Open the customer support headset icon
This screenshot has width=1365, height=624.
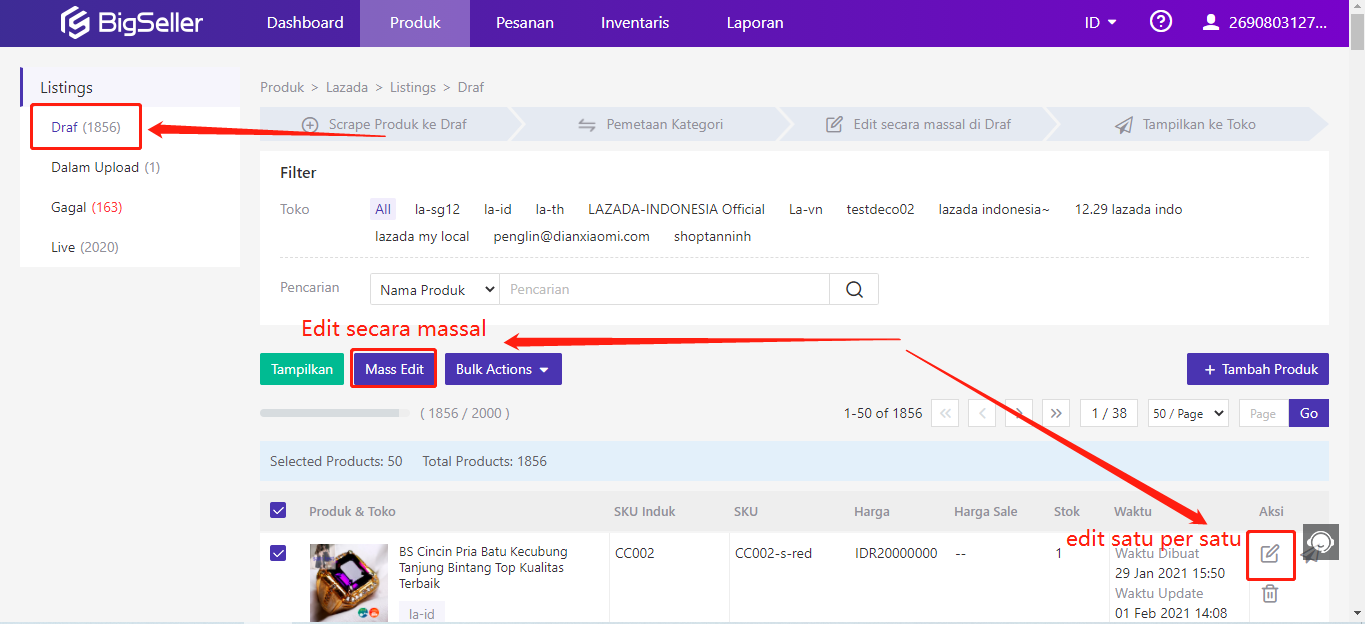1320,541
